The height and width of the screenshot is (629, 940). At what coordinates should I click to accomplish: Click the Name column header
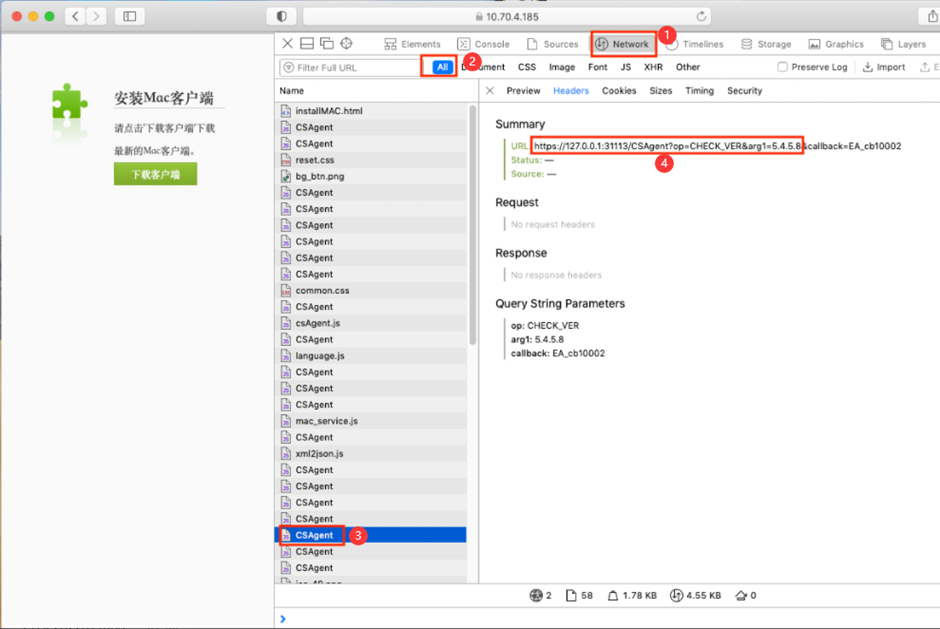[291, 91]
